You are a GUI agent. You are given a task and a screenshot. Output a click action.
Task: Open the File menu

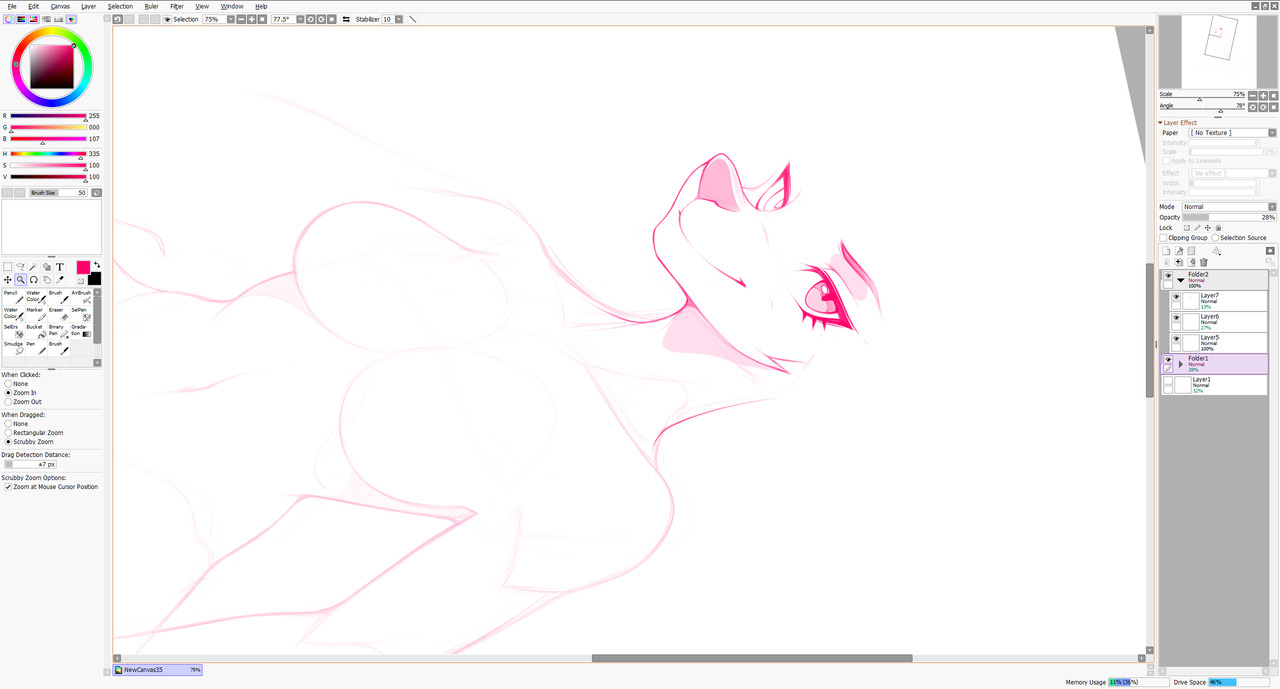tap(12, 6)
